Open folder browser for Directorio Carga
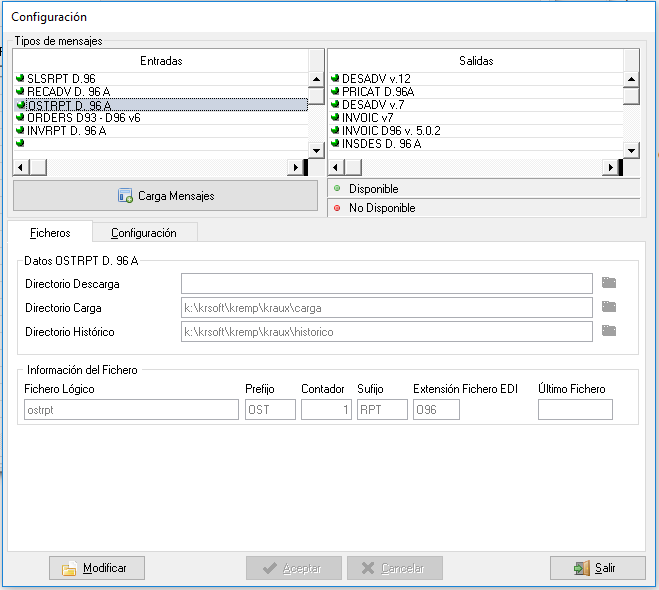The image size is (659, 590). pyautogui.click(x=609, y=307)
